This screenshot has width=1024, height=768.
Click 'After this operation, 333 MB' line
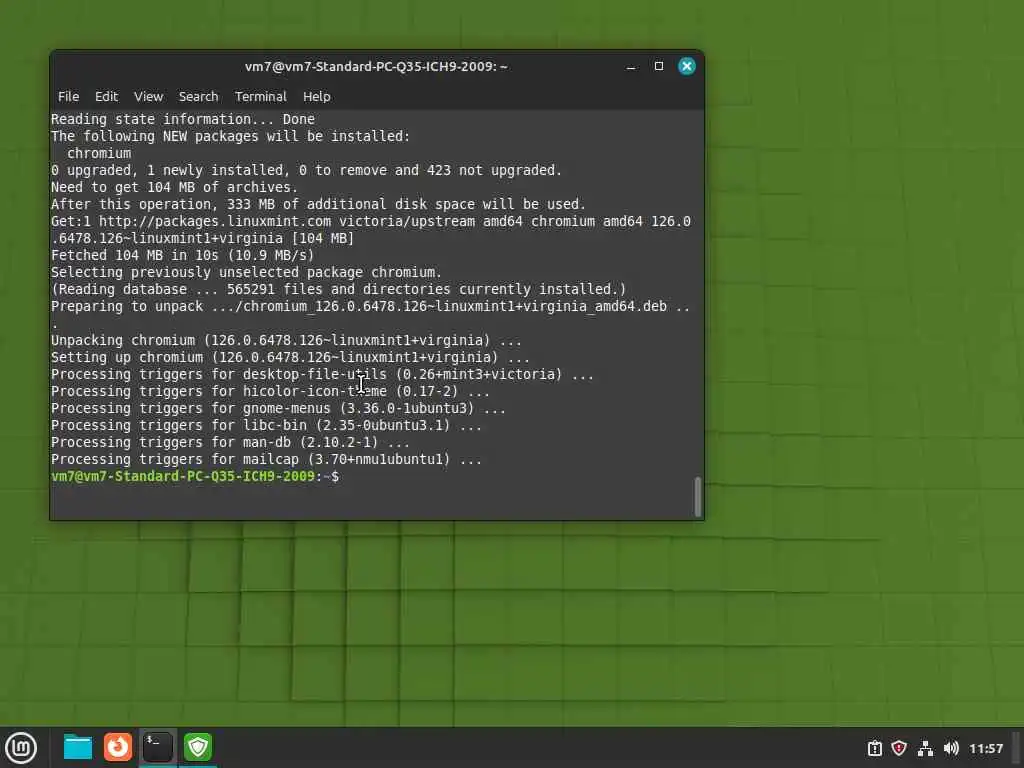319,204
